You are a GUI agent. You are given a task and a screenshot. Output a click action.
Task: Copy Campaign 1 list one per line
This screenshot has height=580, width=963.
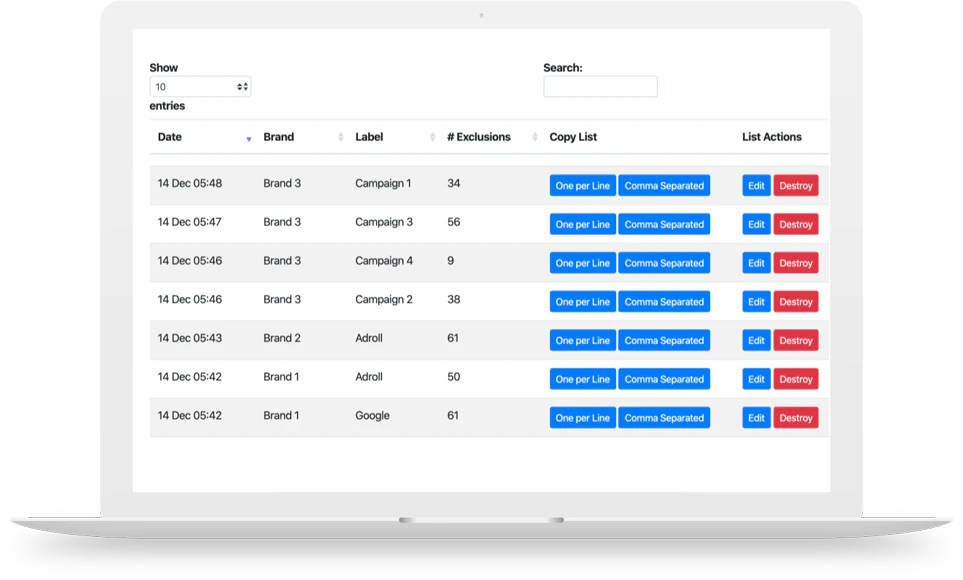pyautogui.click(x=582, y=186)
